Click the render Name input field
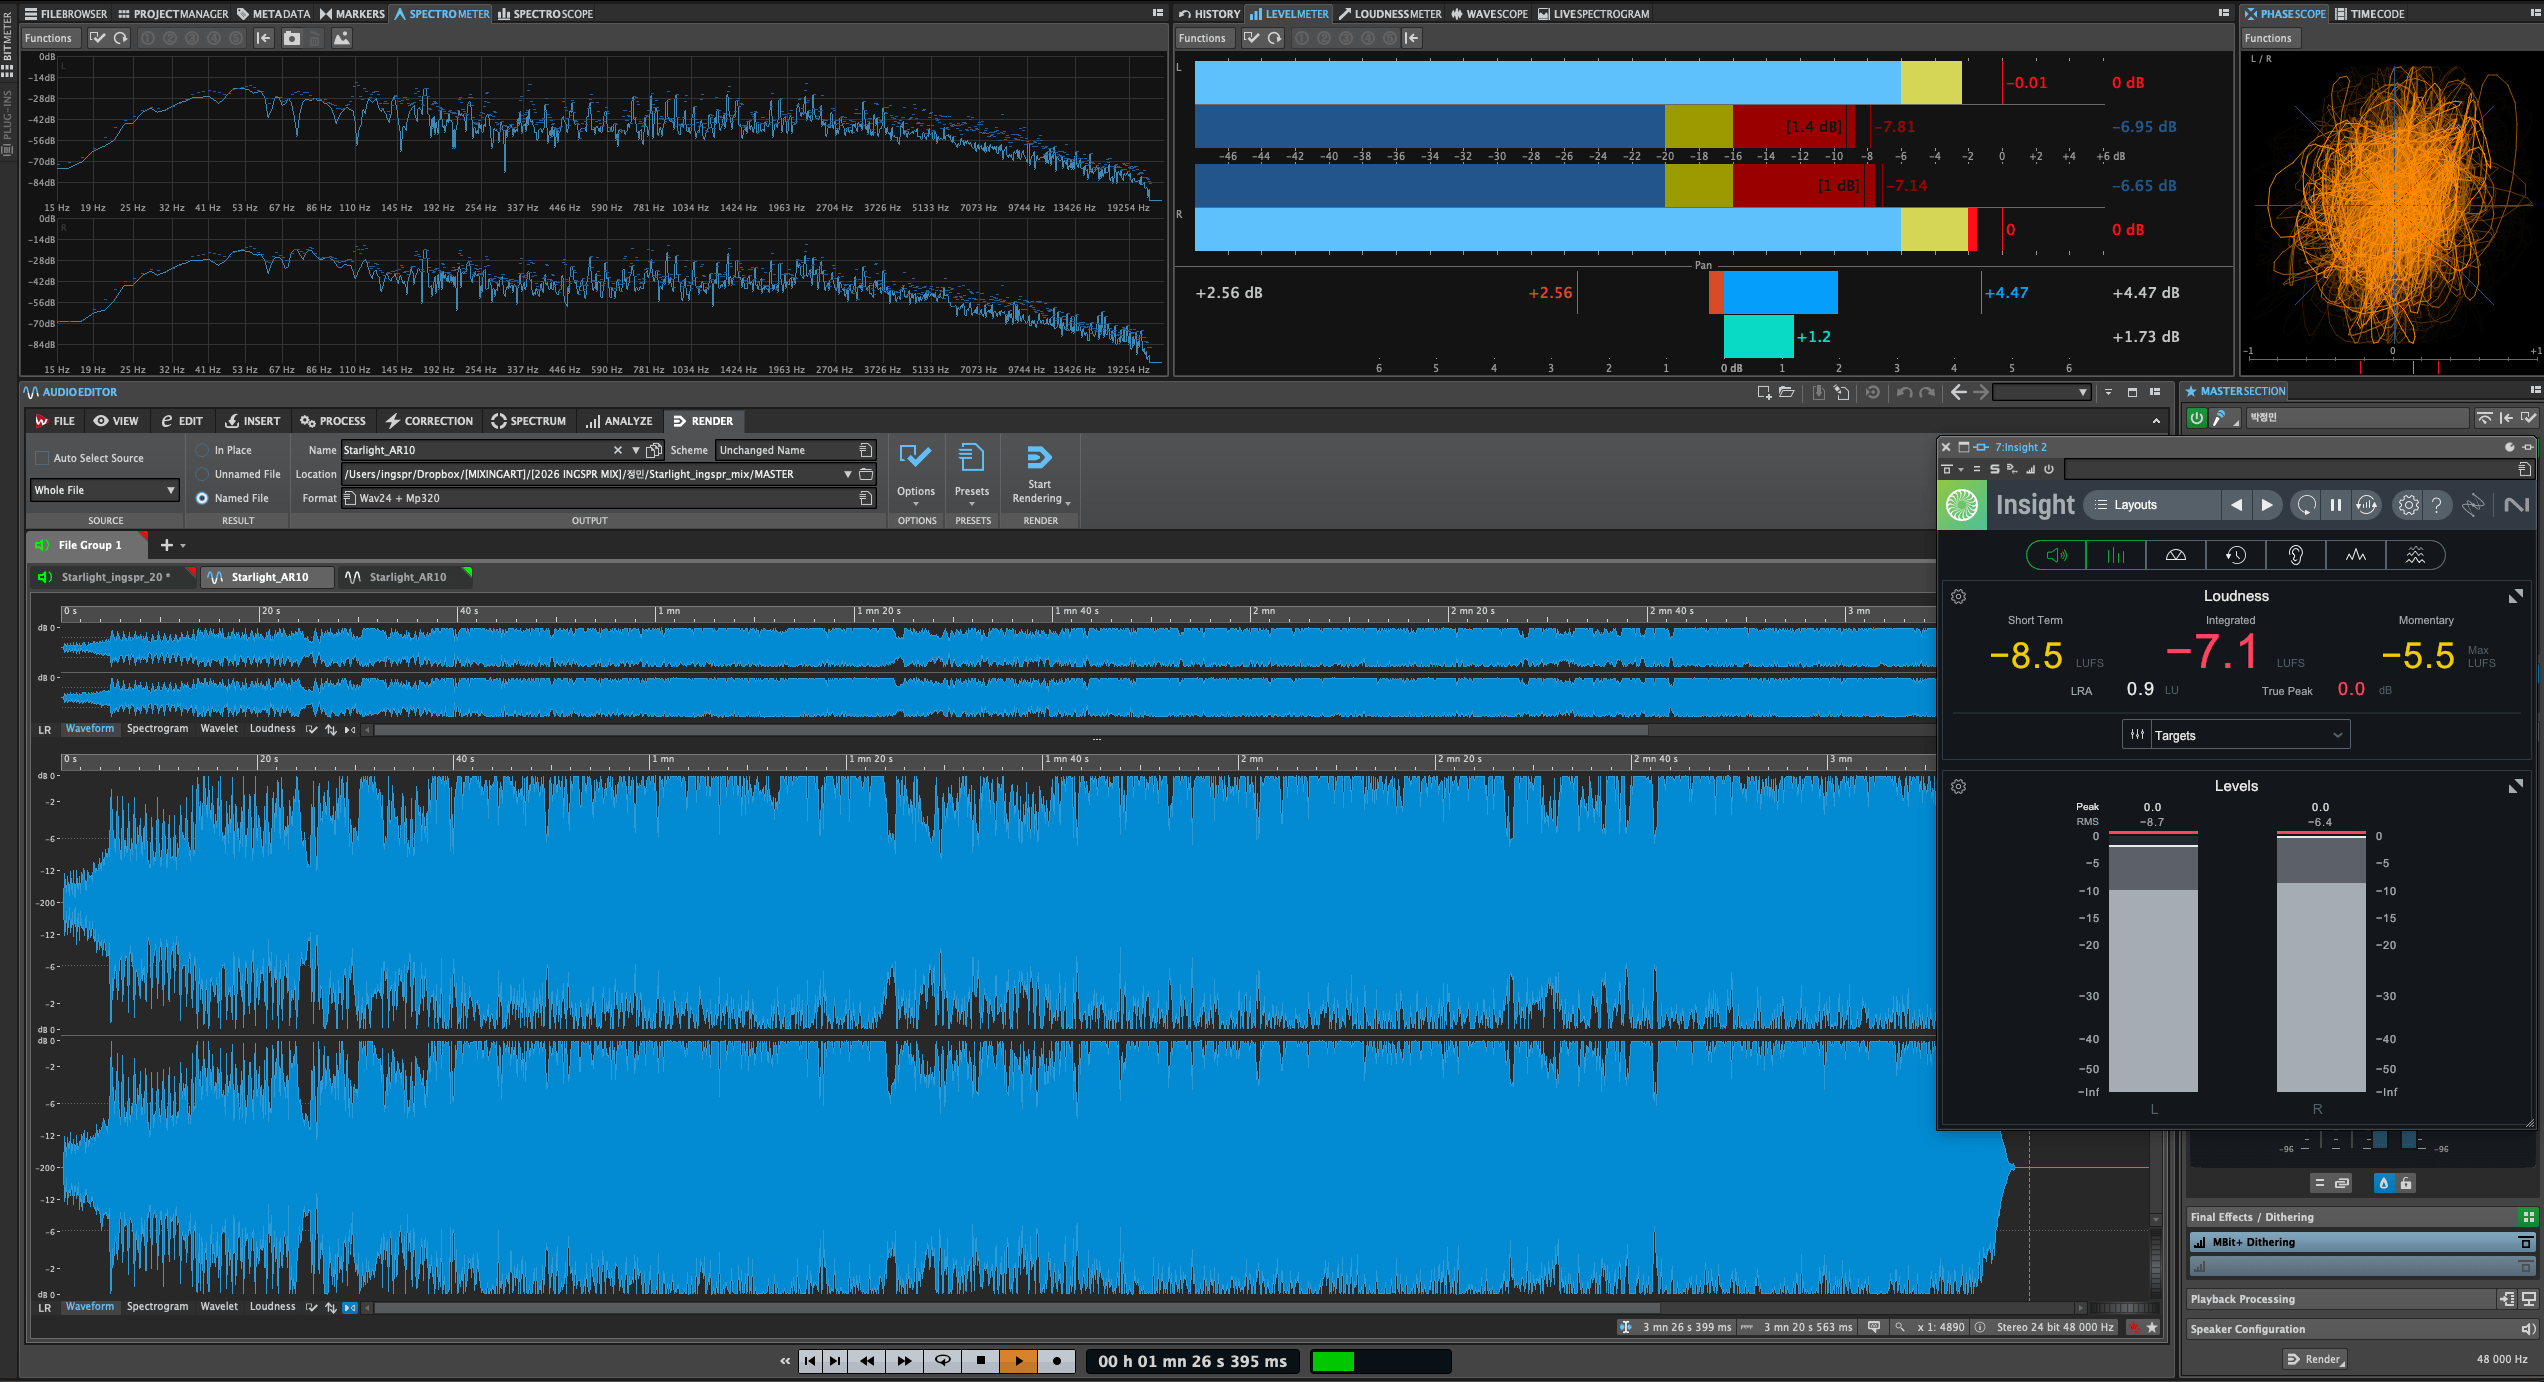Image resolution: width=2544 pixels, height=1382 pixels. tap(477, 450)
